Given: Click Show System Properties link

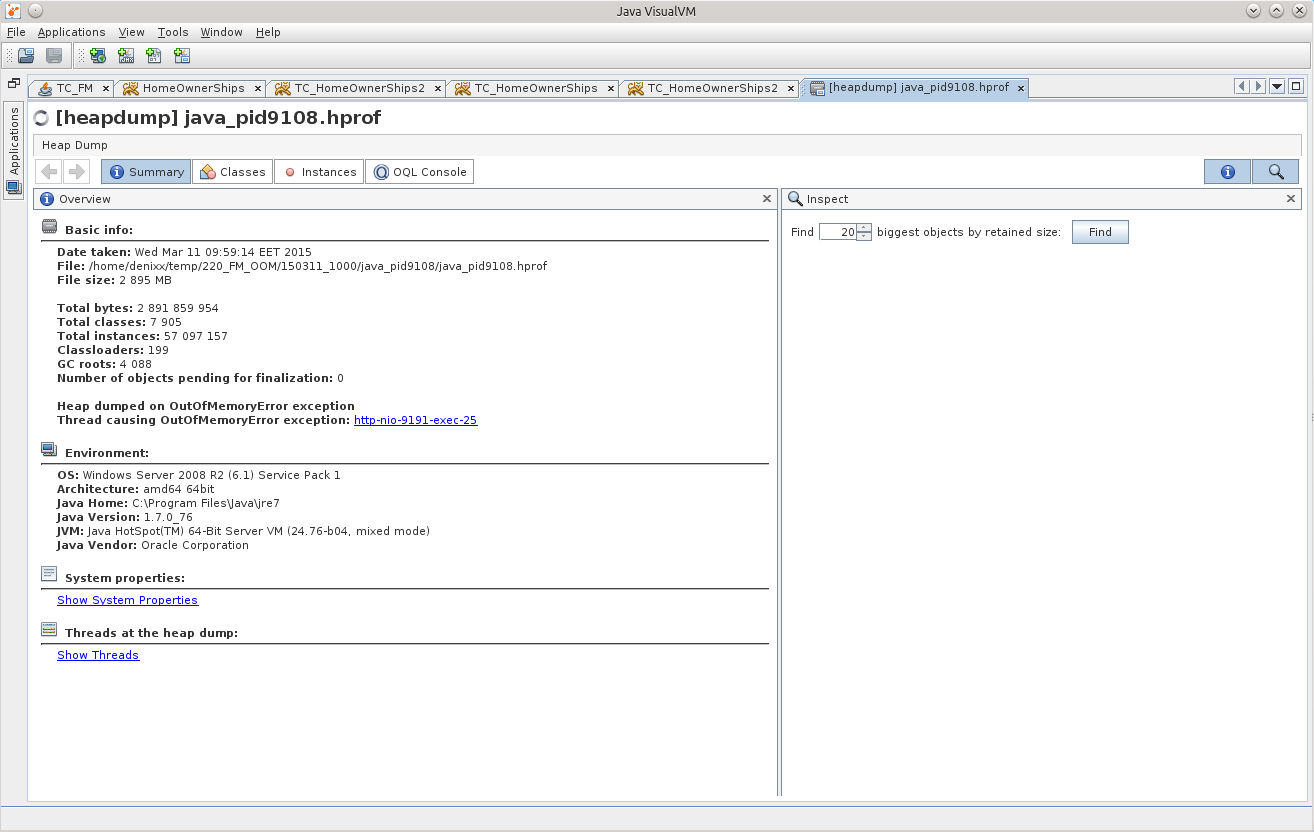Looking at the screenshot, I should tap(127, 600).
